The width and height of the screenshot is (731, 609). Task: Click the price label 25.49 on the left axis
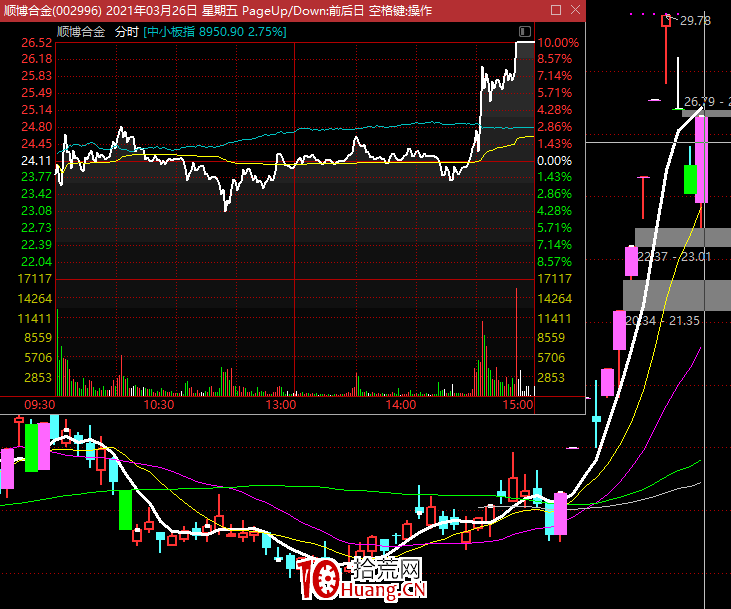[37, 93]
